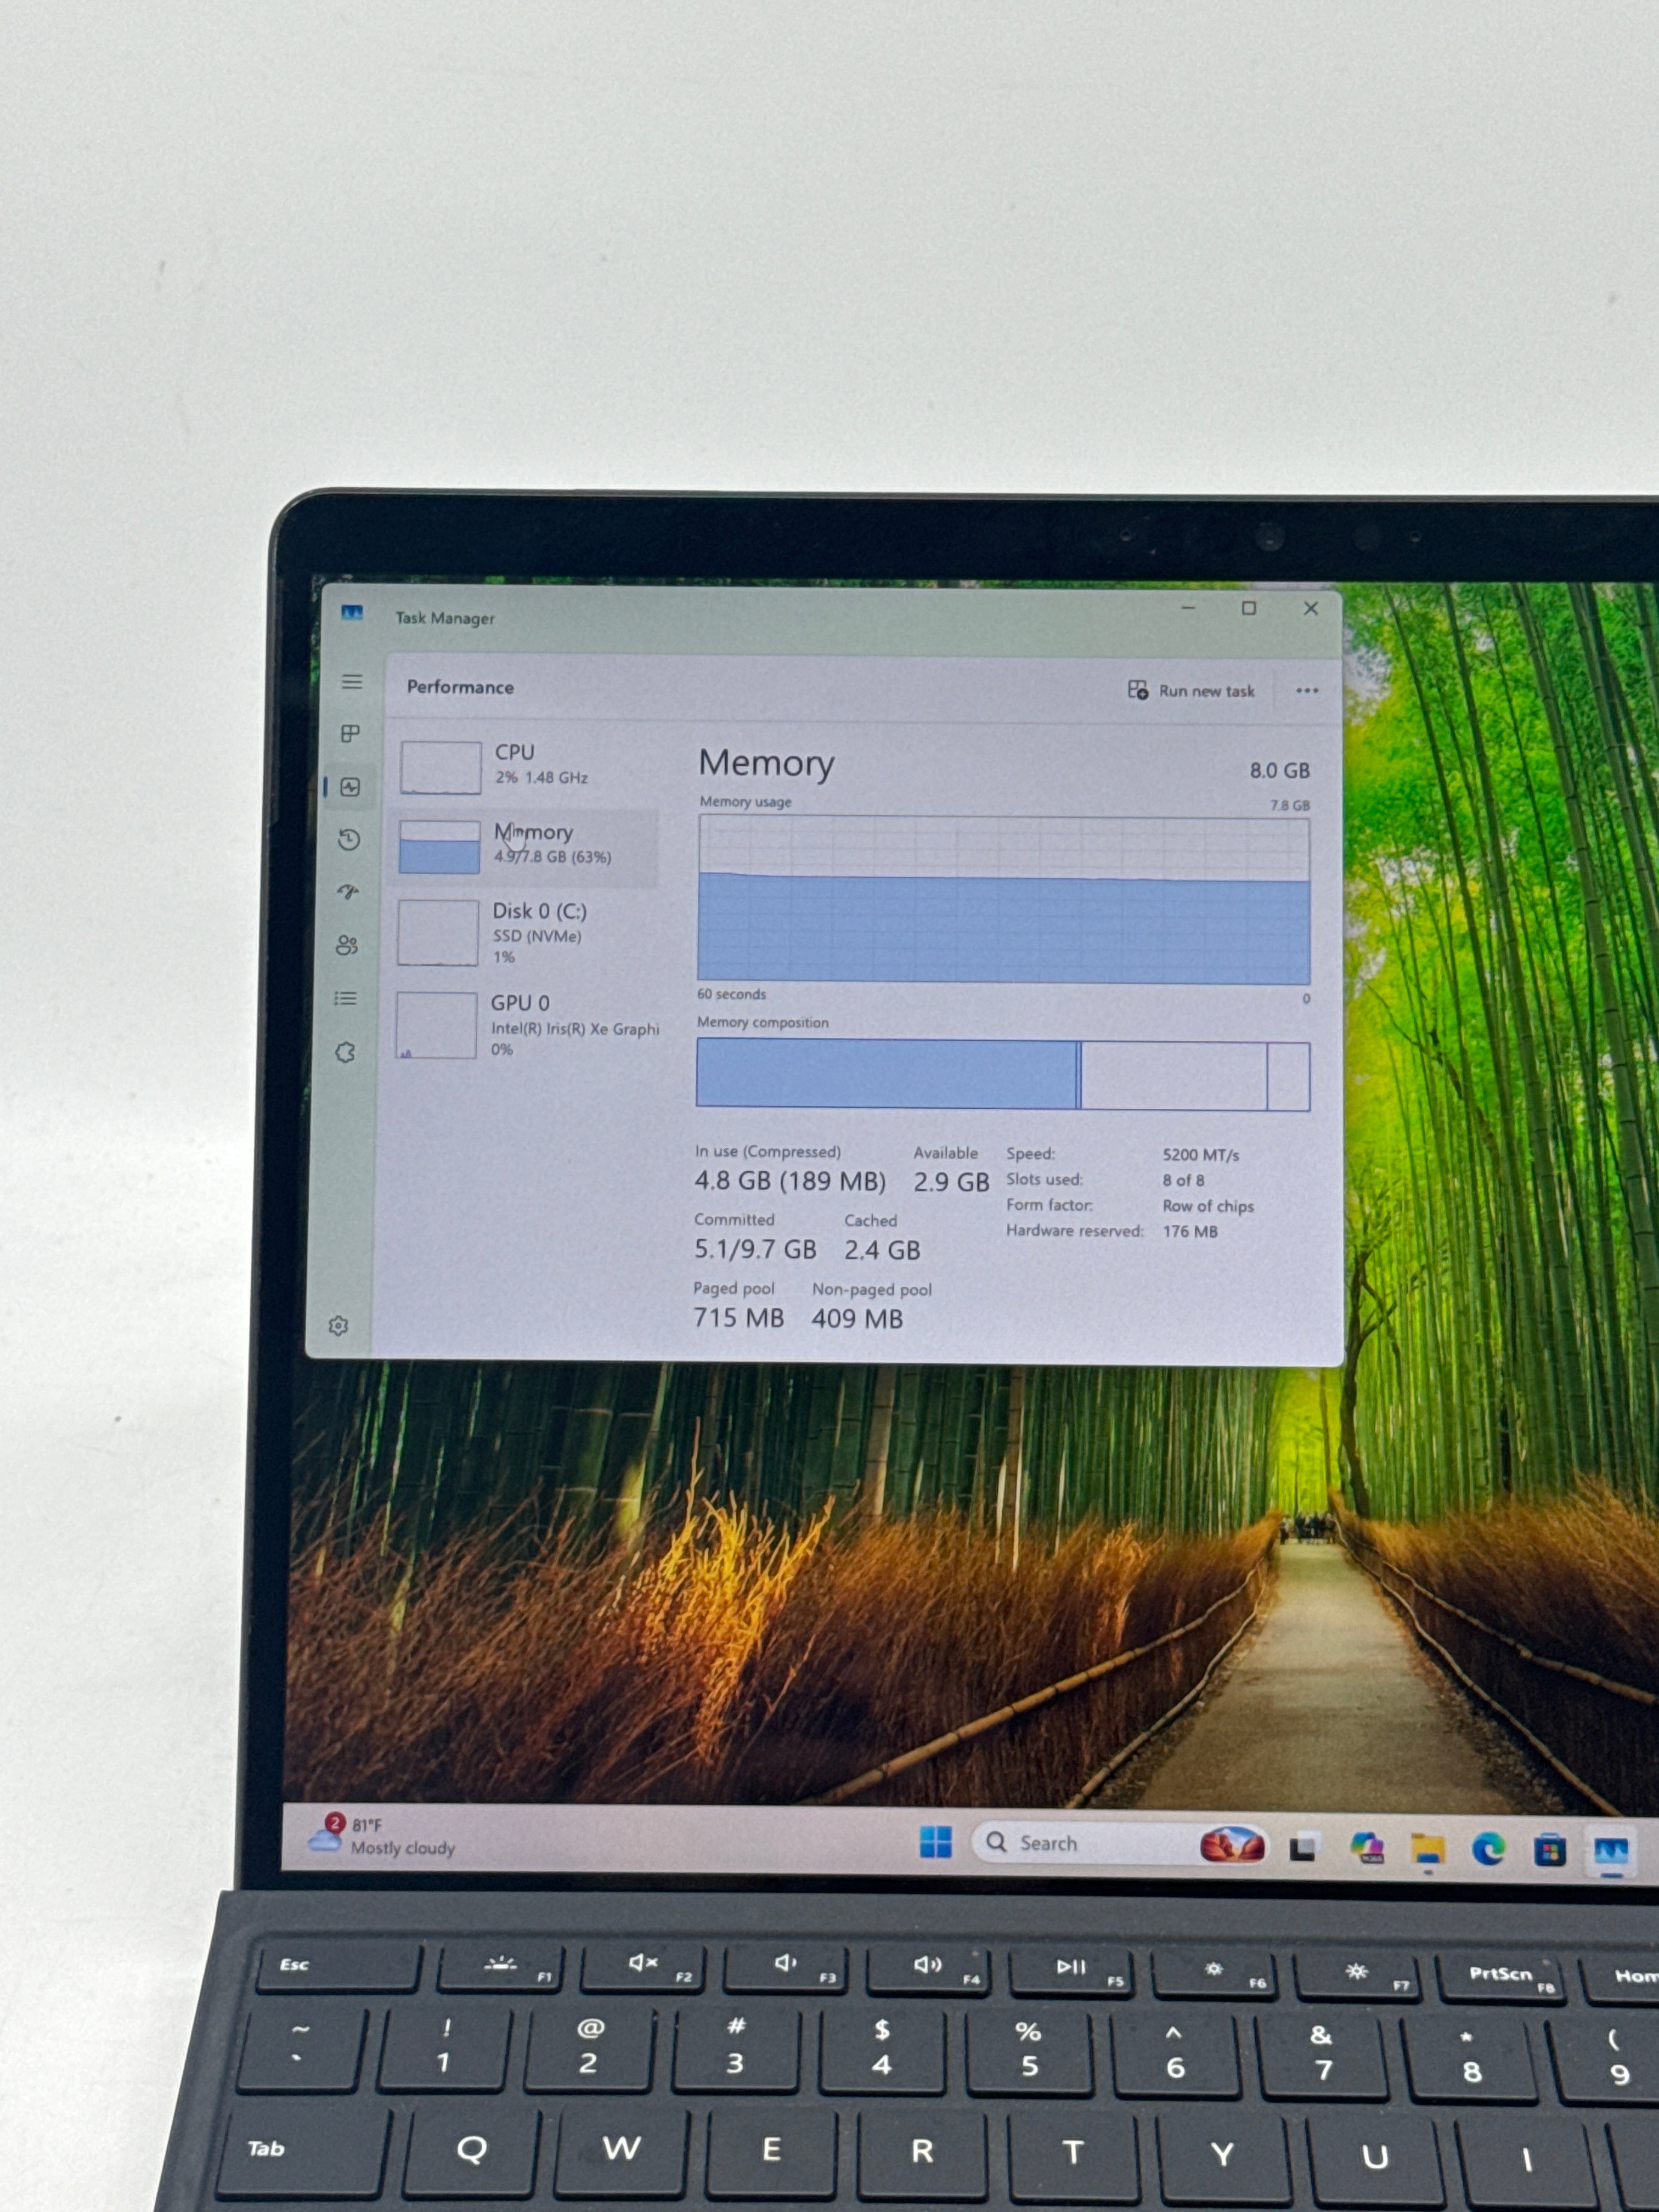Open the Users sidebar icon
This screenshot has width=1659, height=2212.
347,945
